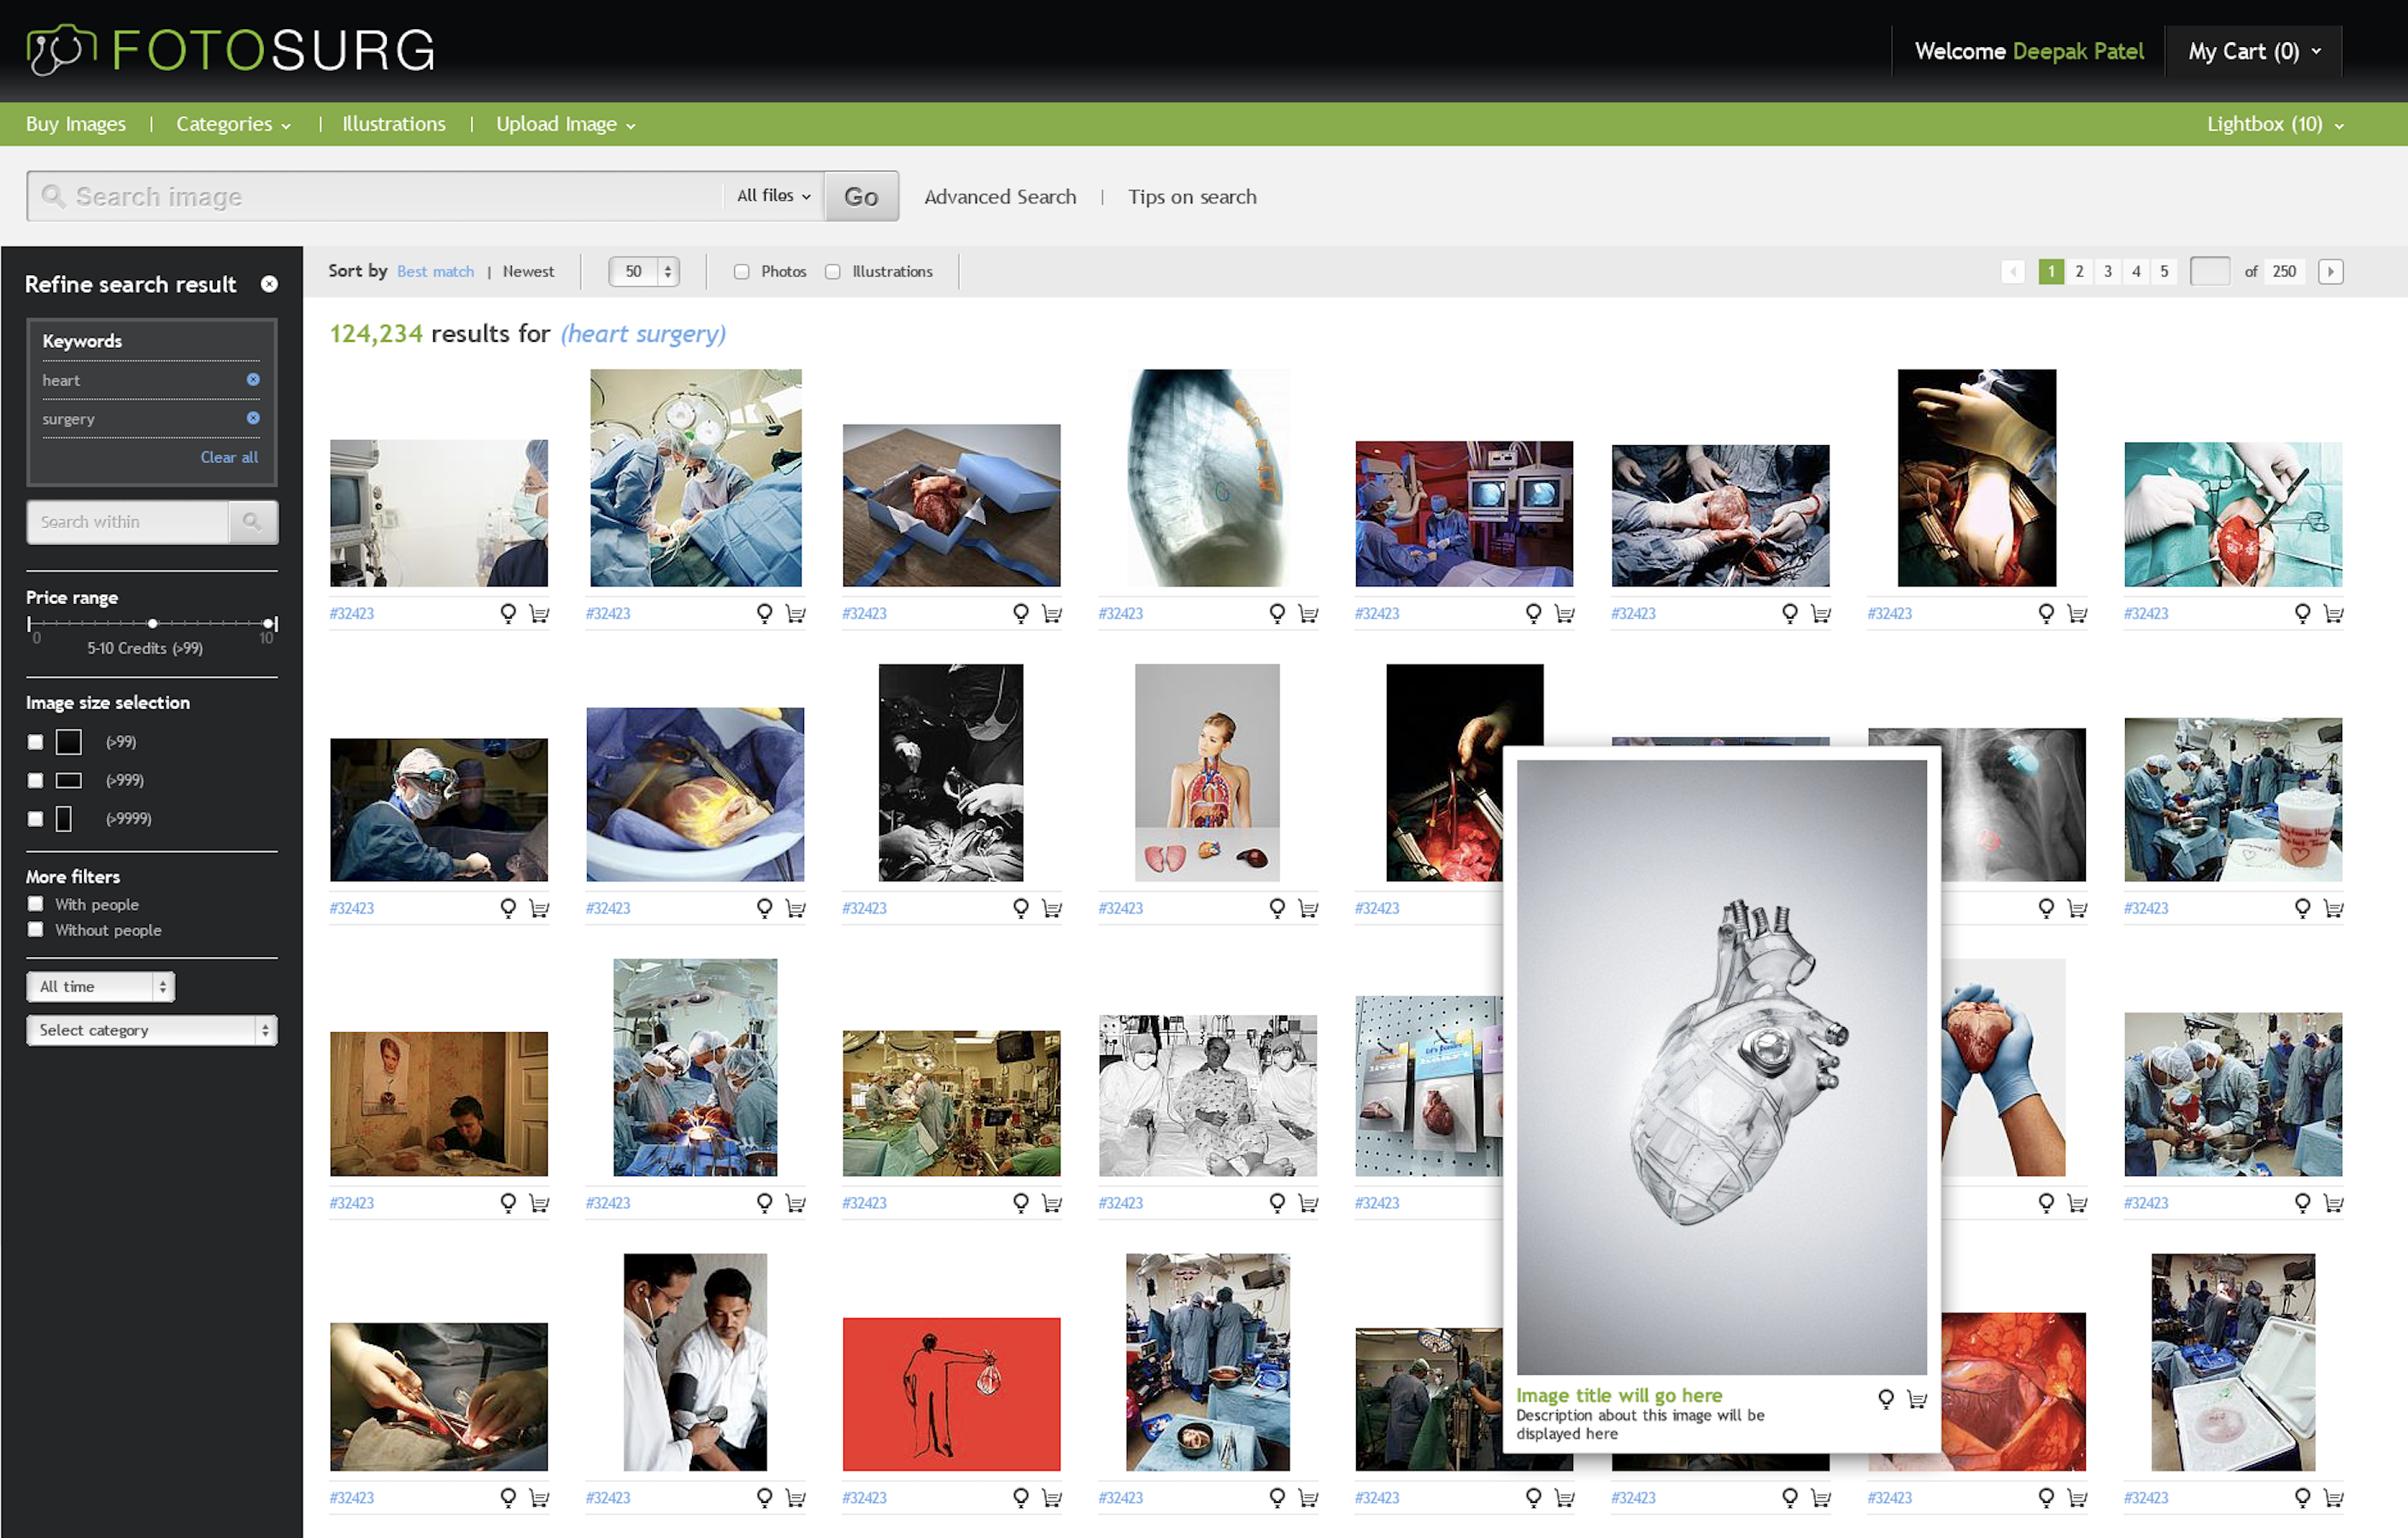This screenshot has height=1538, width=2408.
Task: Go to results page 2
Action: (2079, 271)
